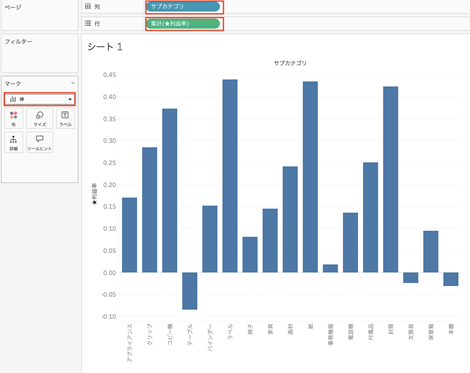Select the 保管箱 bar
Screen dimensions: 470x373
click(x=431, y=252)
